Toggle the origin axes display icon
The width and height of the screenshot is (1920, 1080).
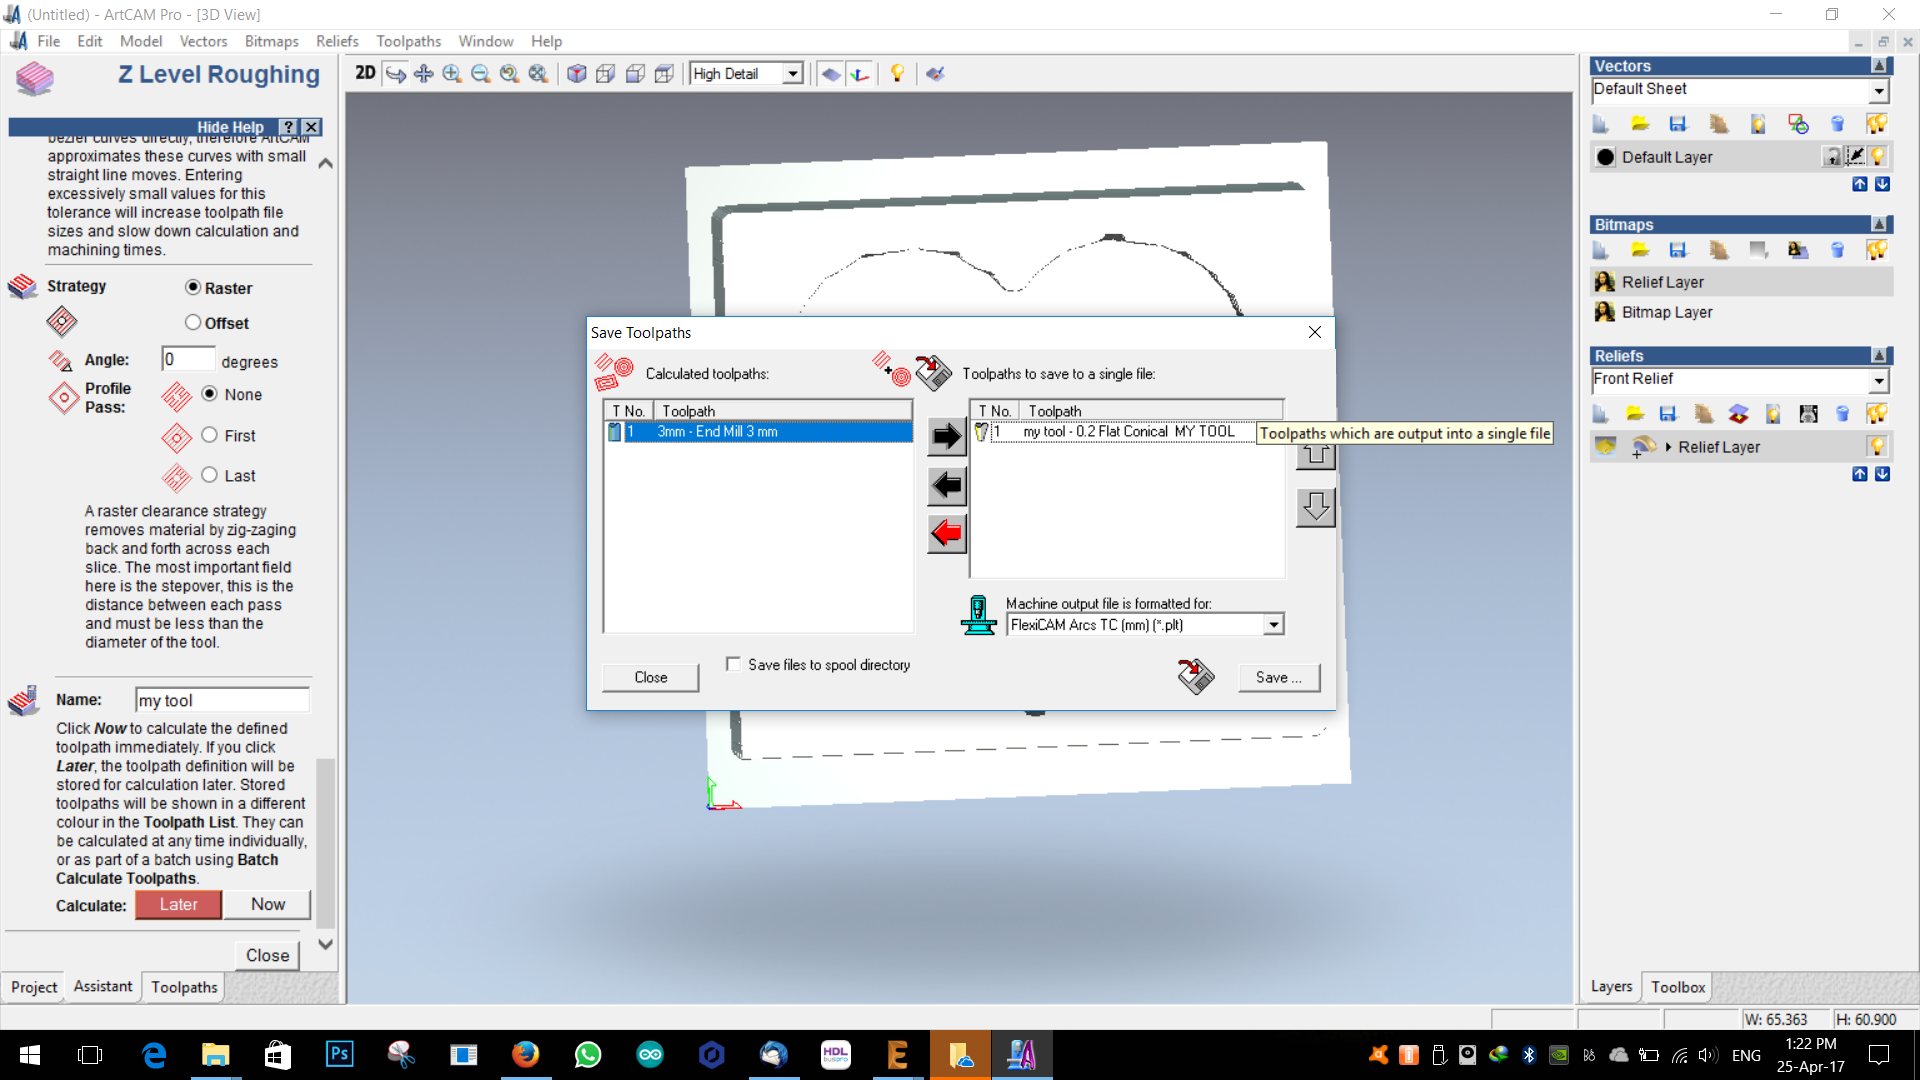click(859, 73)
